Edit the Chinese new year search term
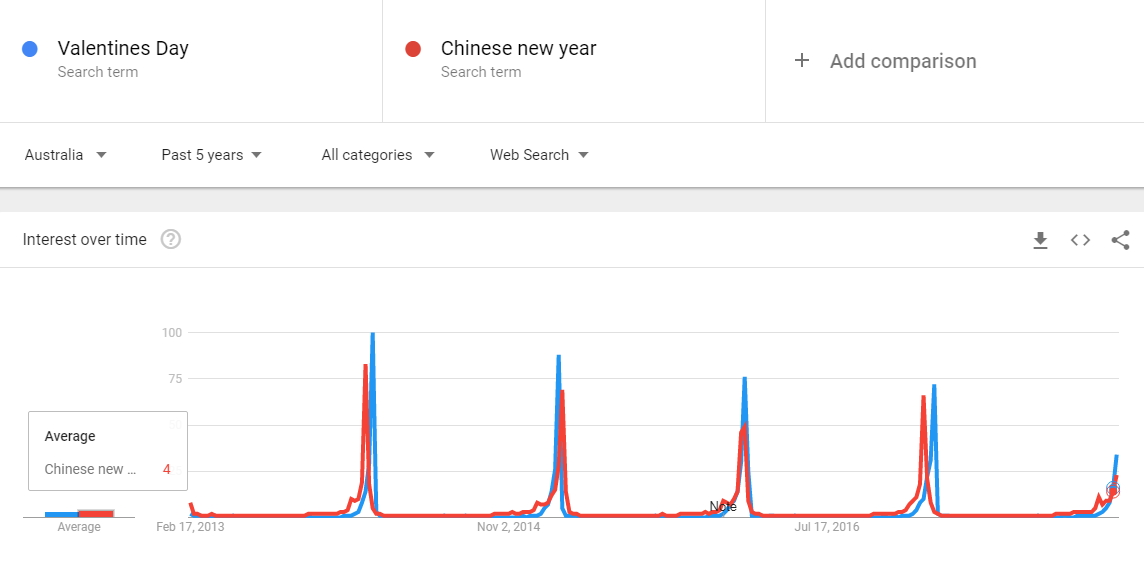This screenshot has height=580, width=1144. (x=519, y=48)
